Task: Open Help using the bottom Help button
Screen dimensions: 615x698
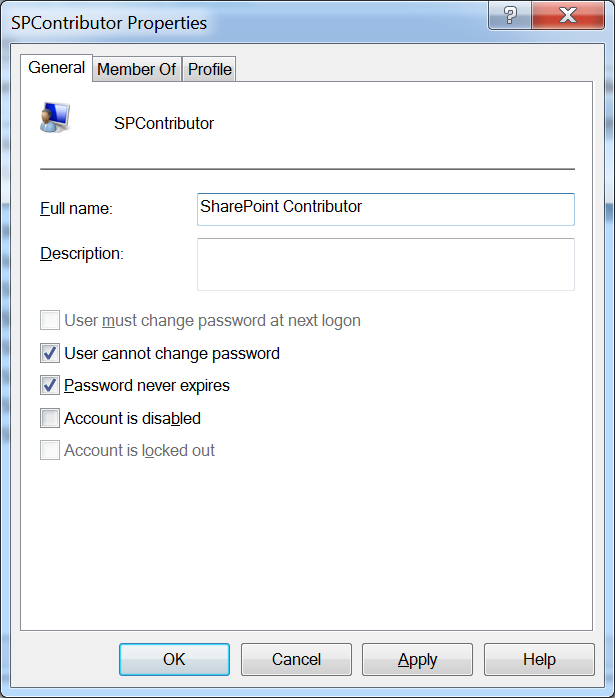Action: coord(538,659)
